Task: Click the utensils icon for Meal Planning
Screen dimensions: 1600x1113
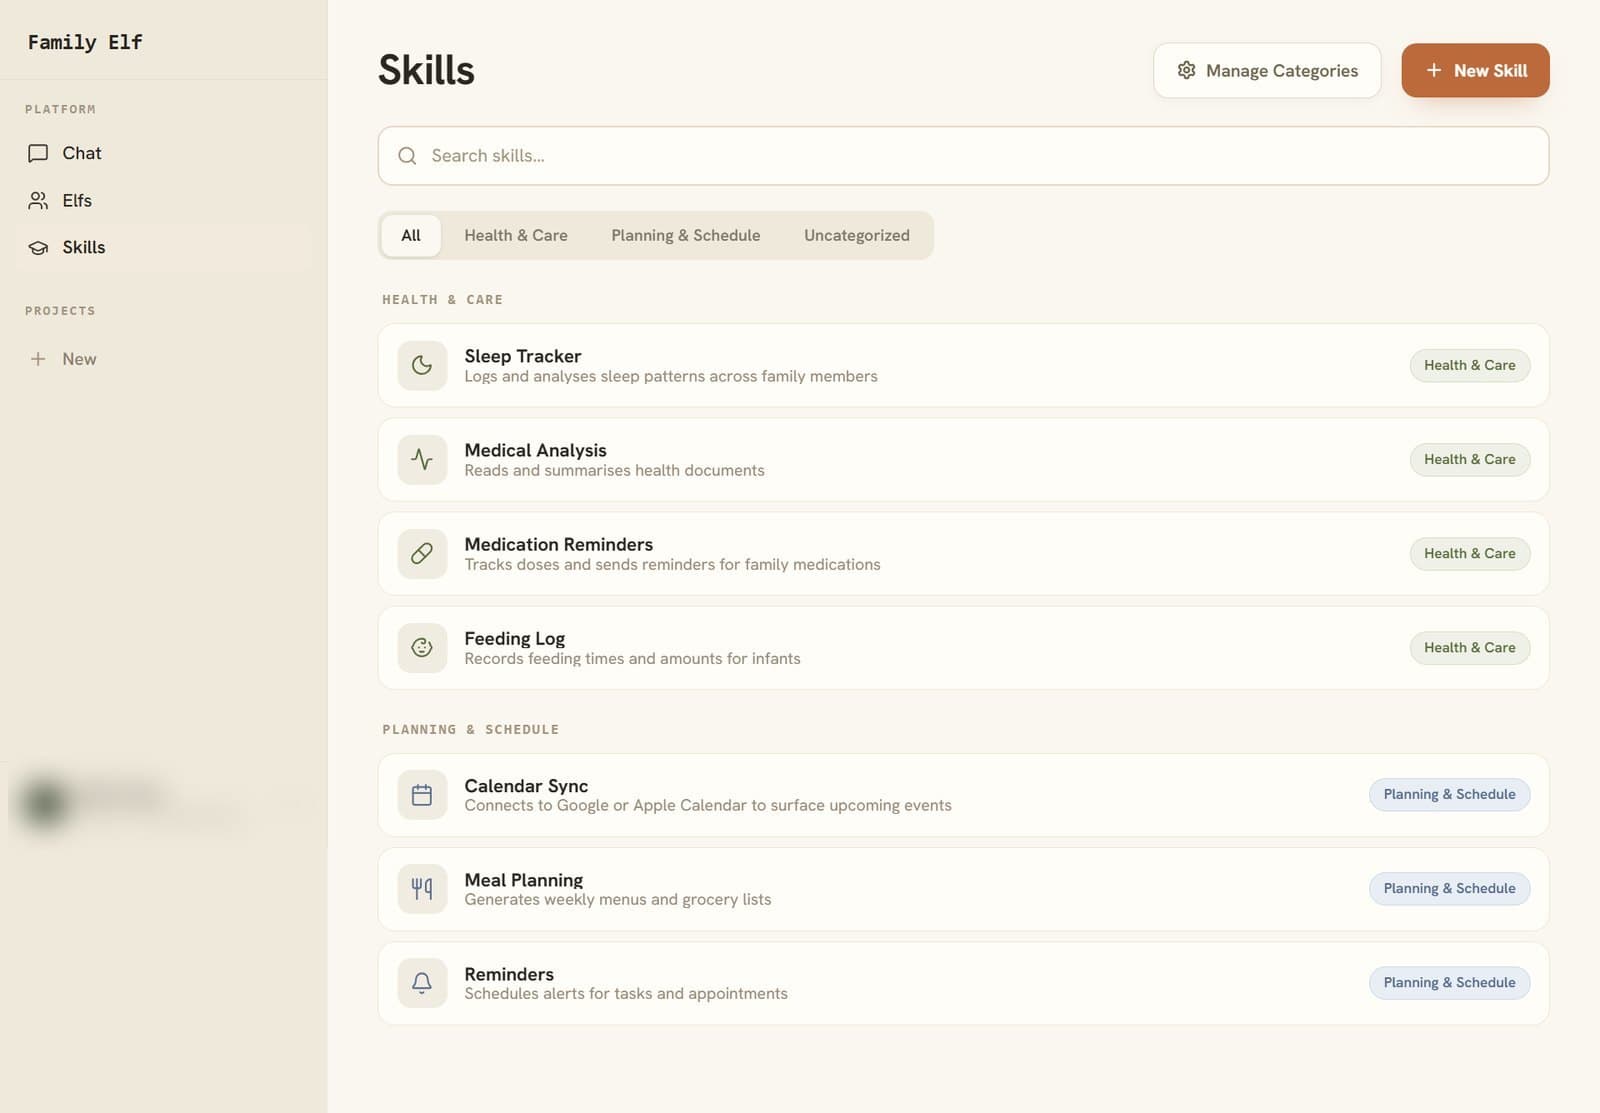Action: tap(422, 889)
